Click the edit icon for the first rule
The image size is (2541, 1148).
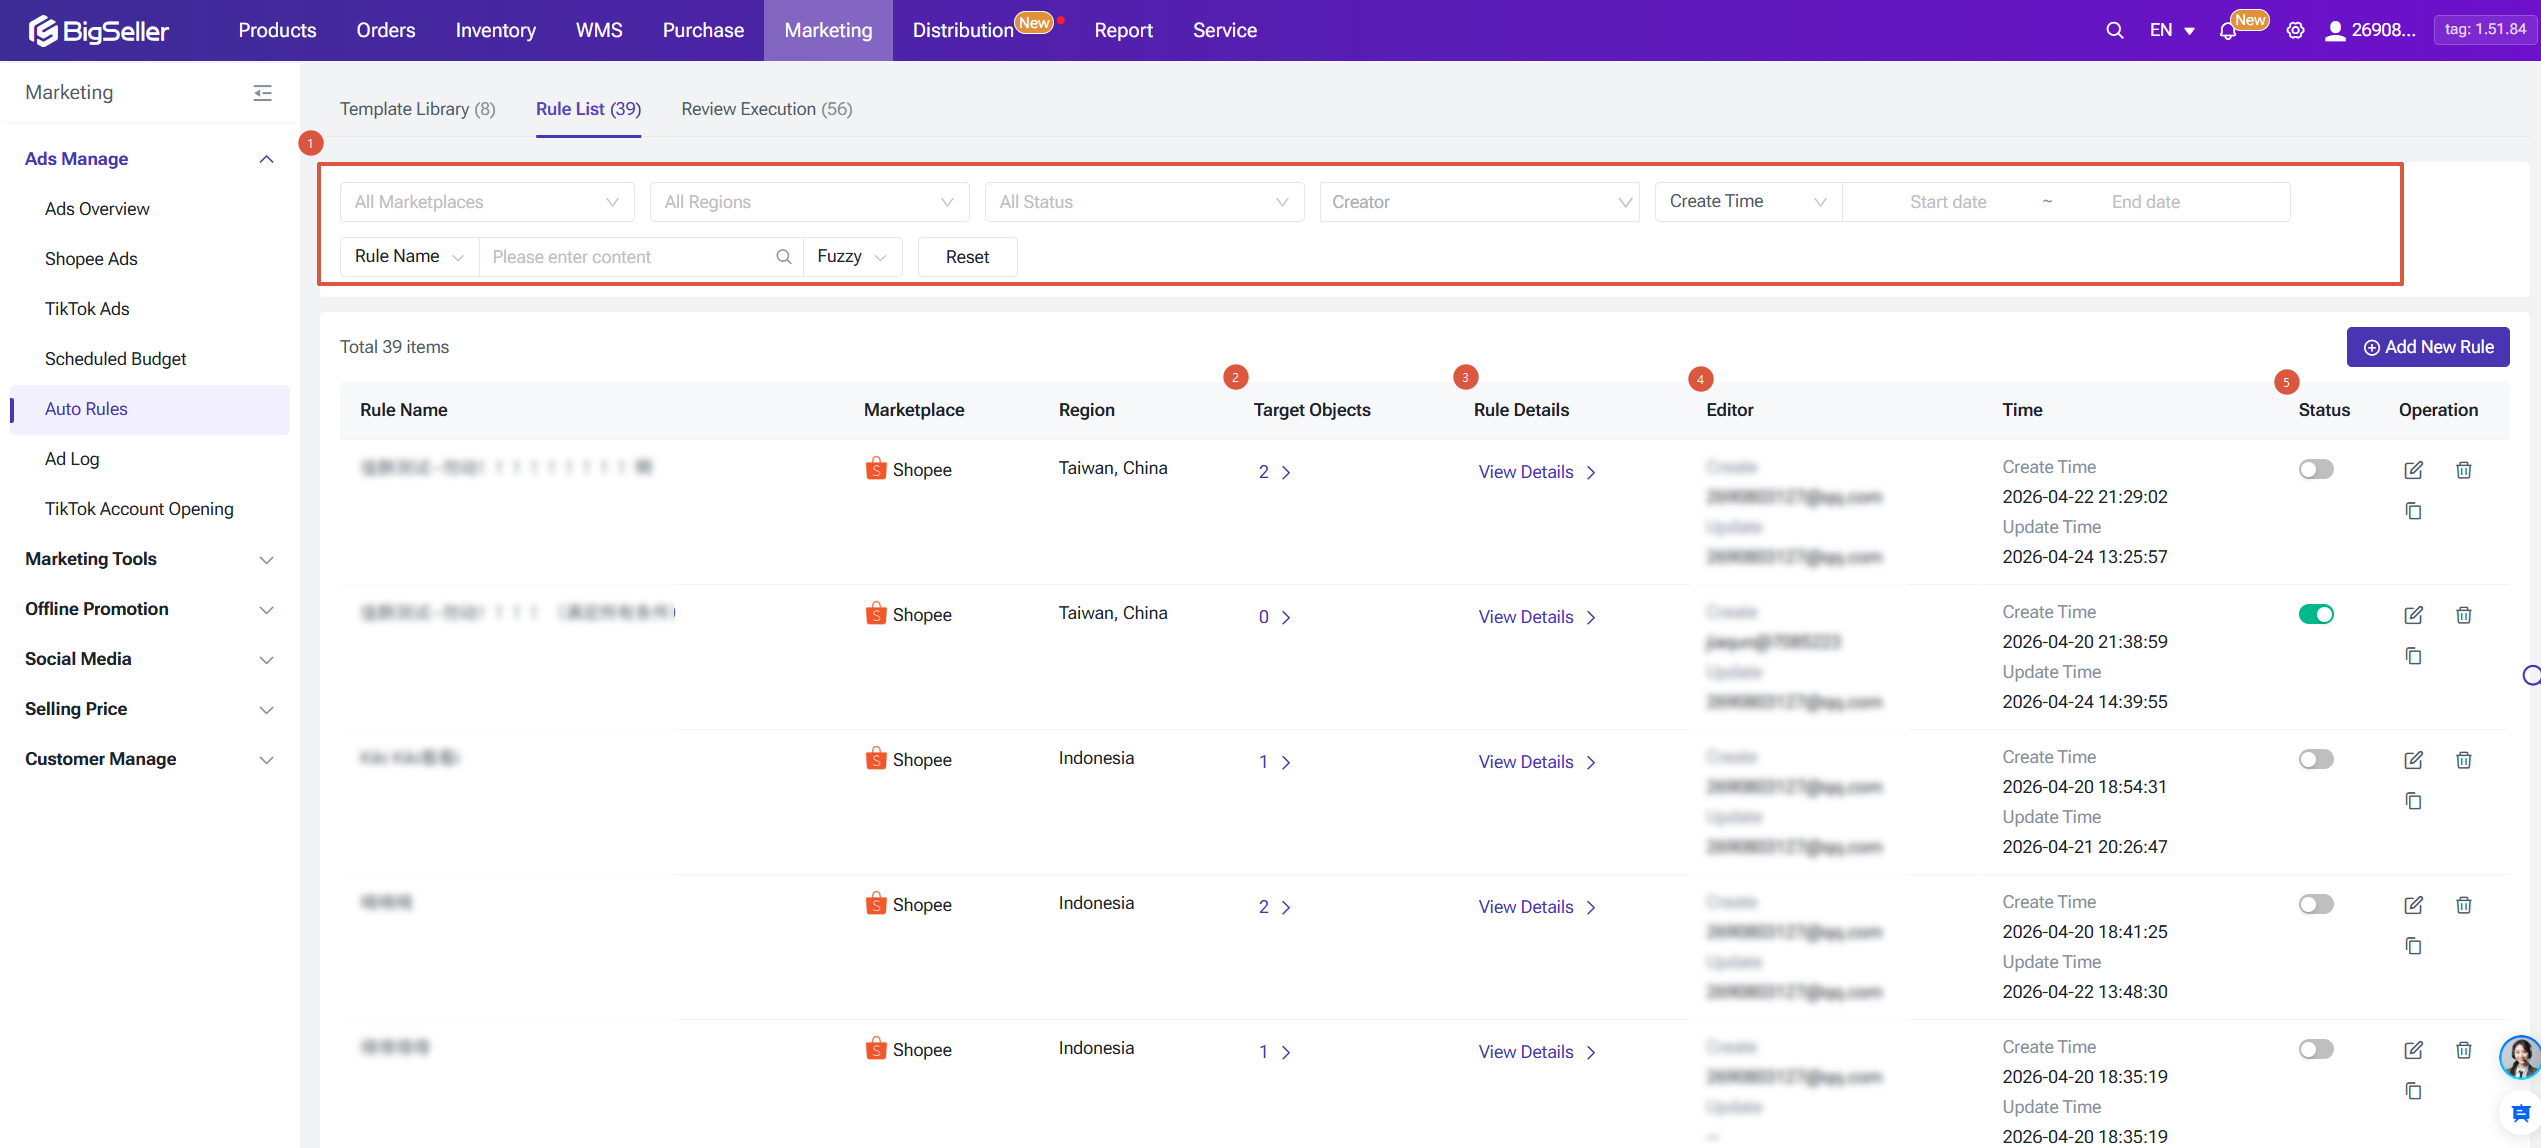point(2413,470)
